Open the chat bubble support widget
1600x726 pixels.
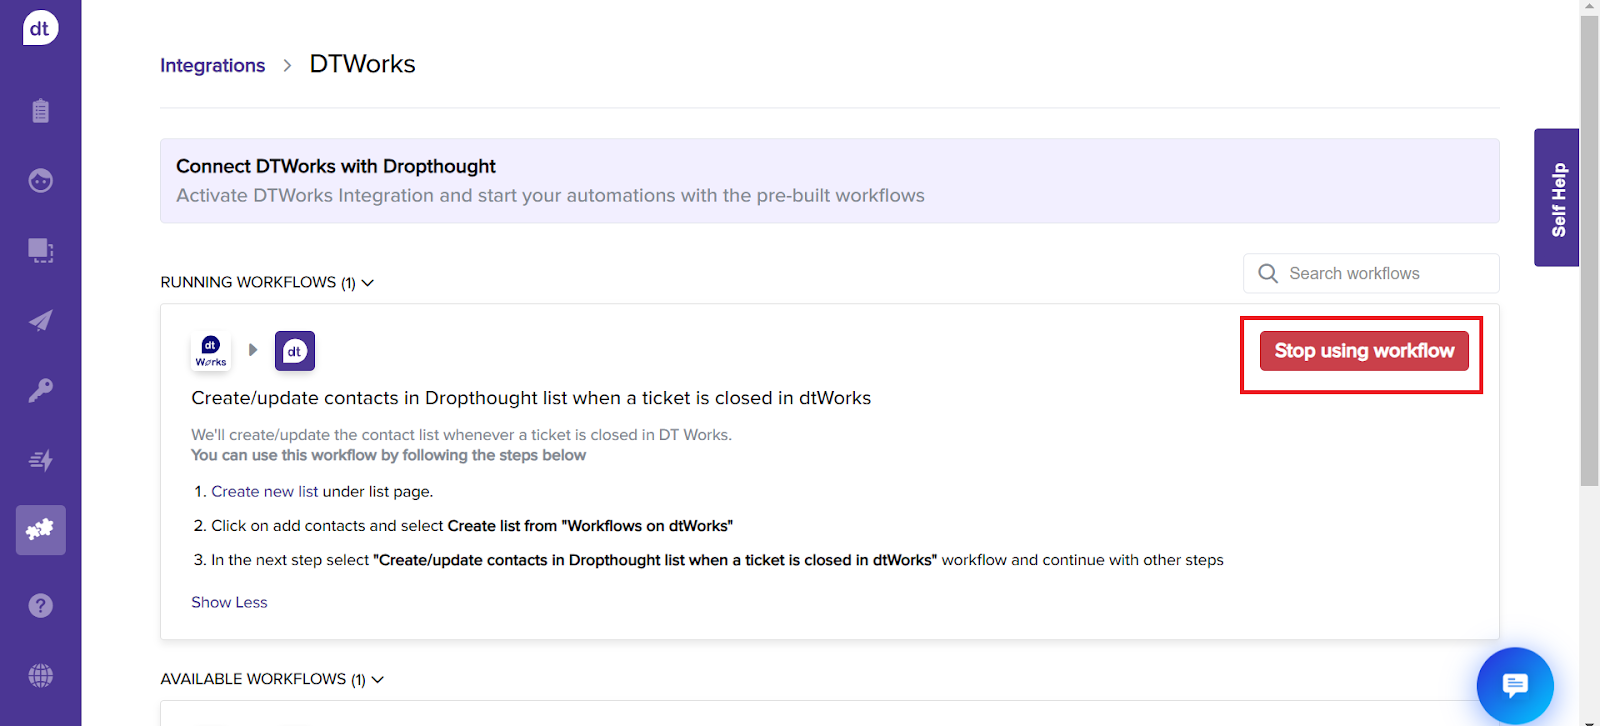pyautogui.click(x=1514, y=685)
